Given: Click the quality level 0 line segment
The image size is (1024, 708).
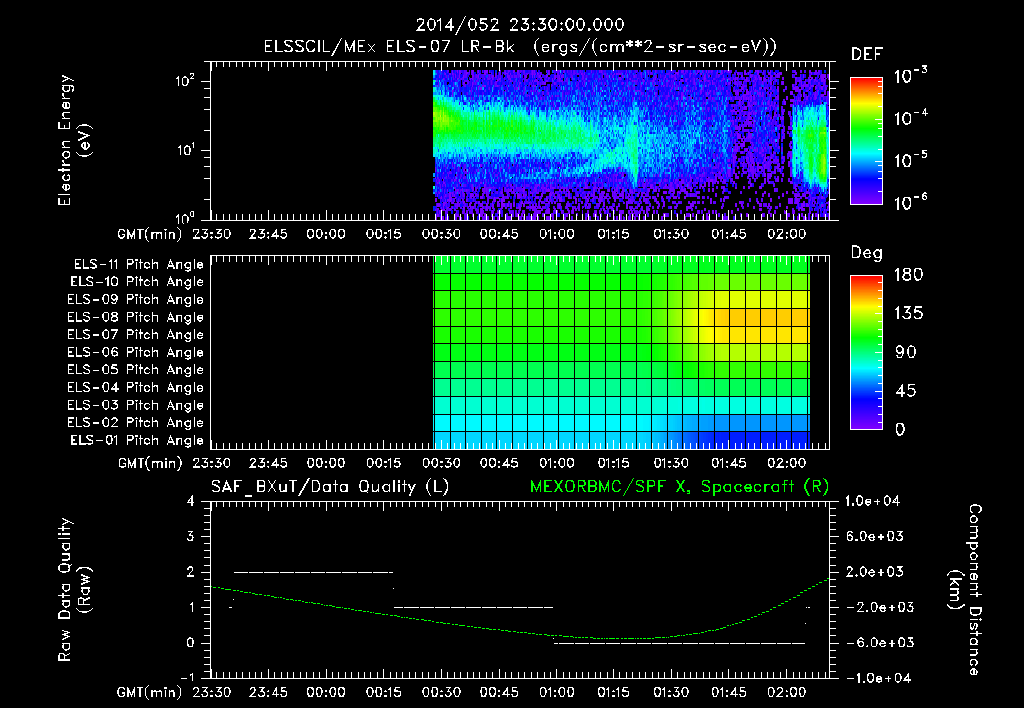Looking at the screenshot, I should pos(679,643).
